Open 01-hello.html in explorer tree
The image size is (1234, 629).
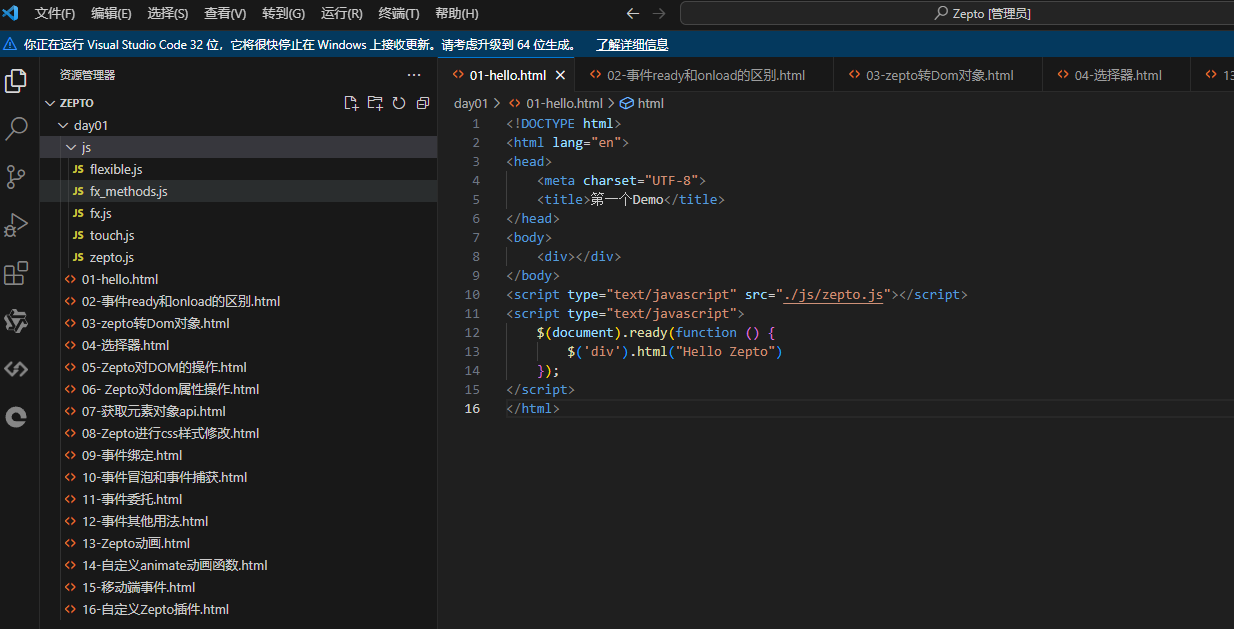(238, 279)
